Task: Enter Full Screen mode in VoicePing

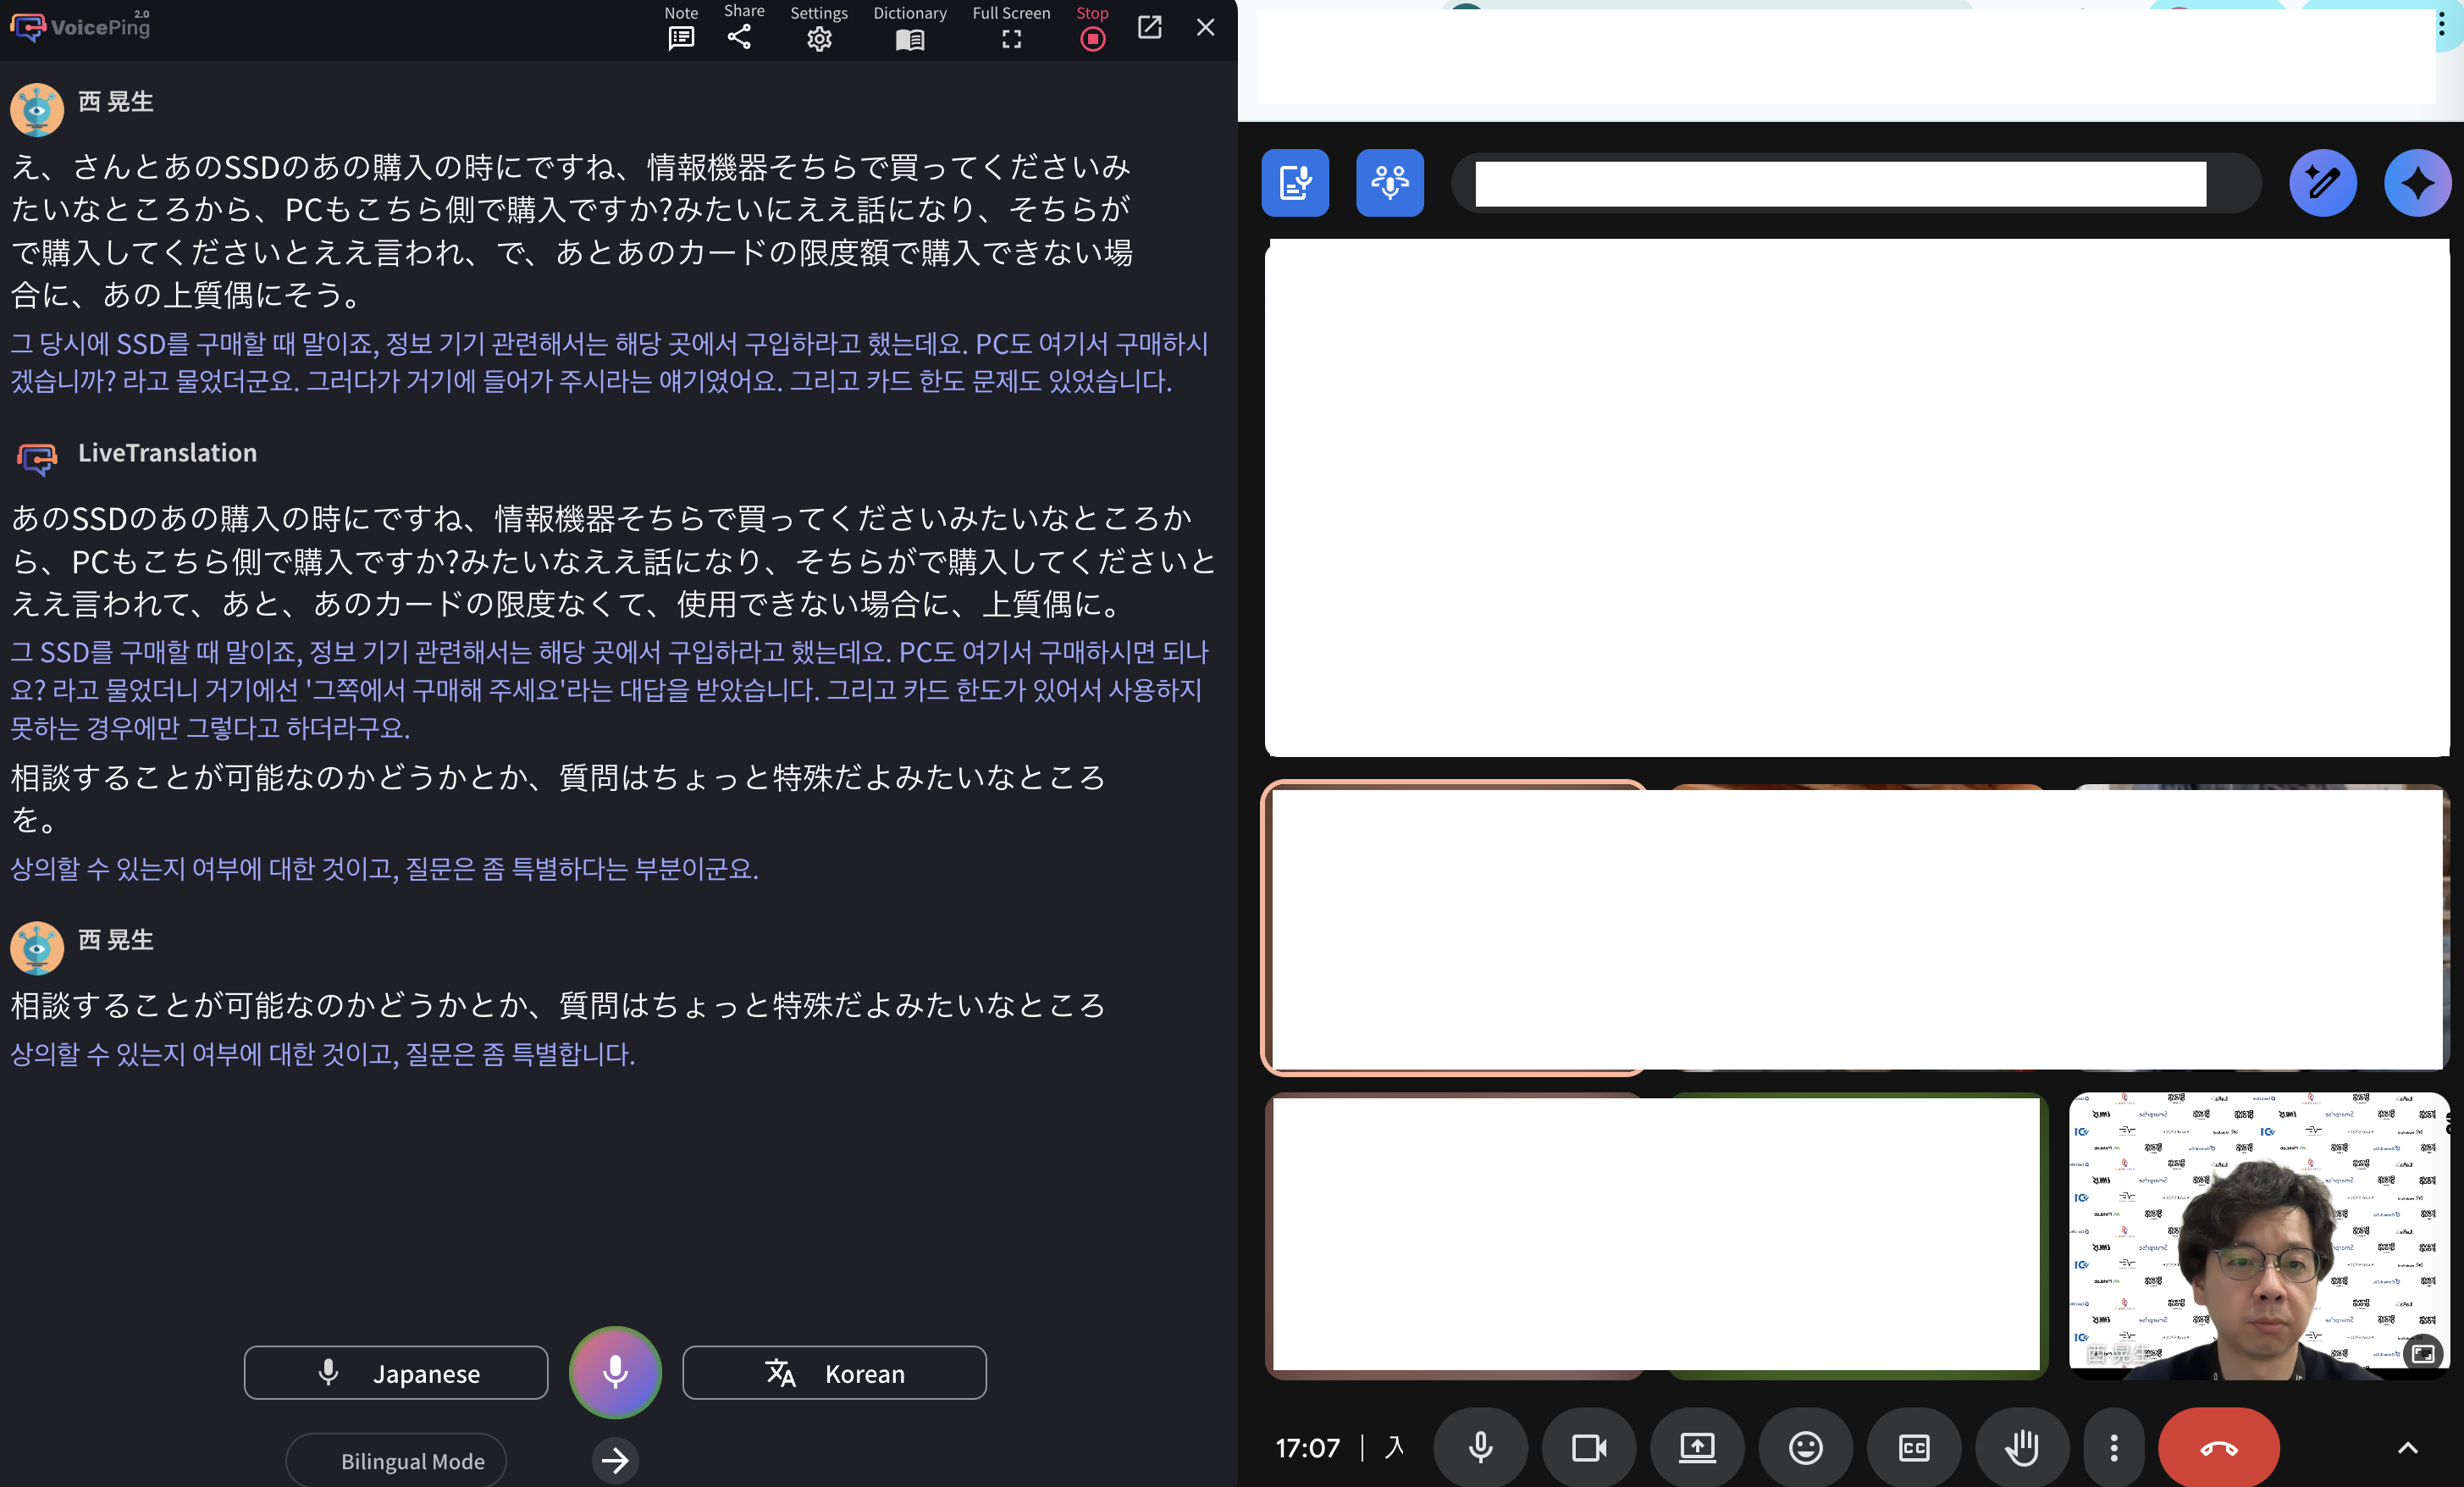Action: 1011,39
